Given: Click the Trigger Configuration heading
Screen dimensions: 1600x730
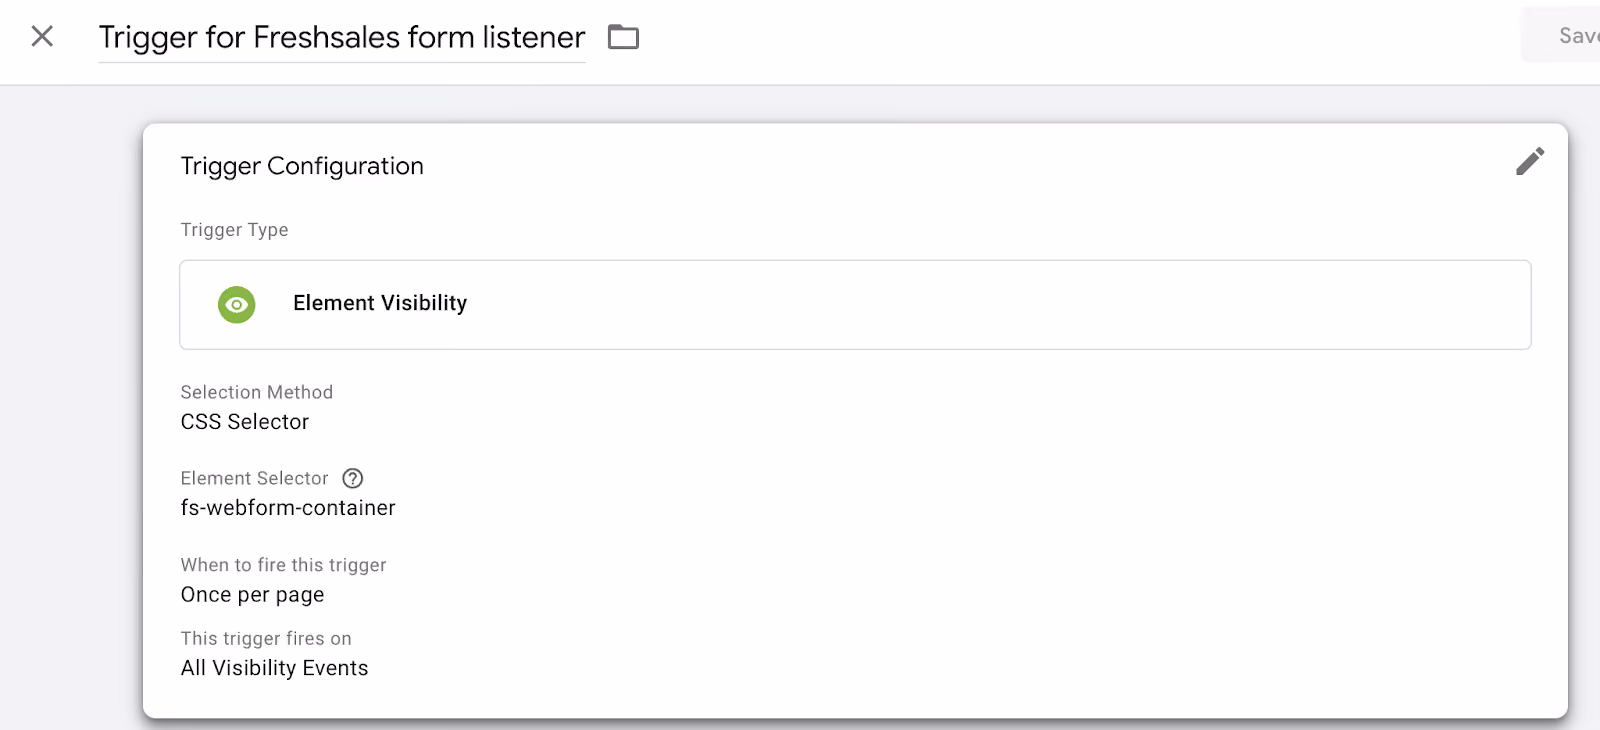Looking at the screenshot, I should (x=302, y=166).
